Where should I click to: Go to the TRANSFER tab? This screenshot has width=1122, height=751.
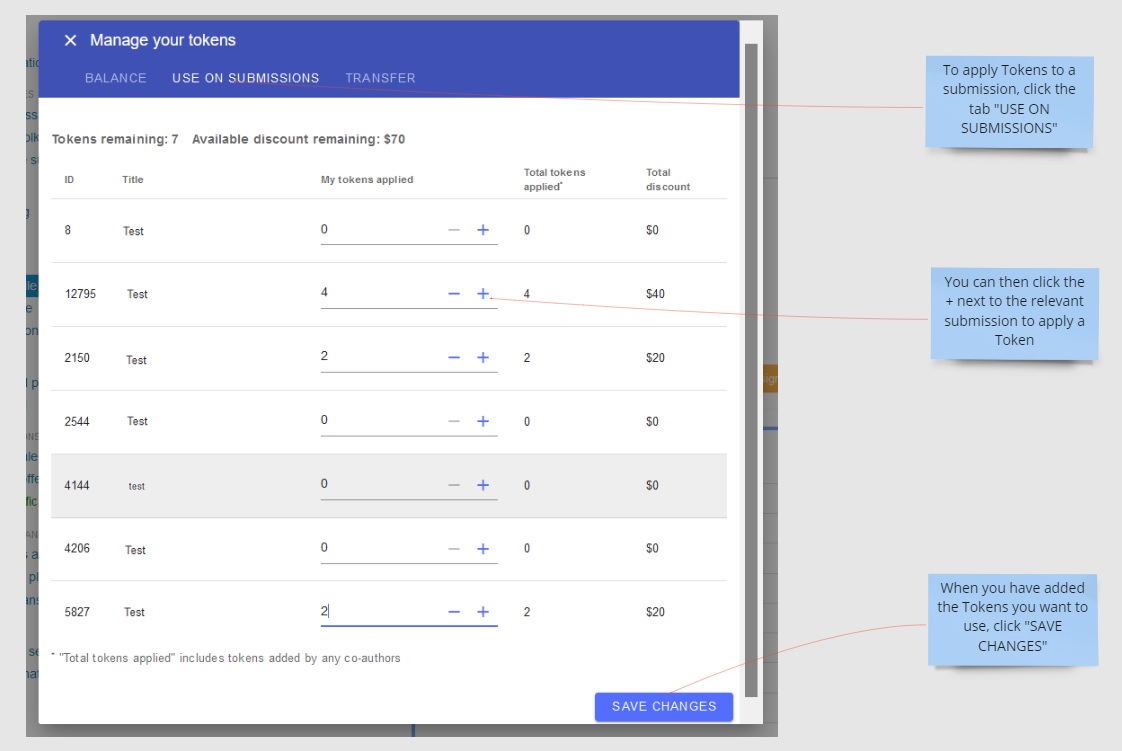pyautogui.click(x=380, y=78)
